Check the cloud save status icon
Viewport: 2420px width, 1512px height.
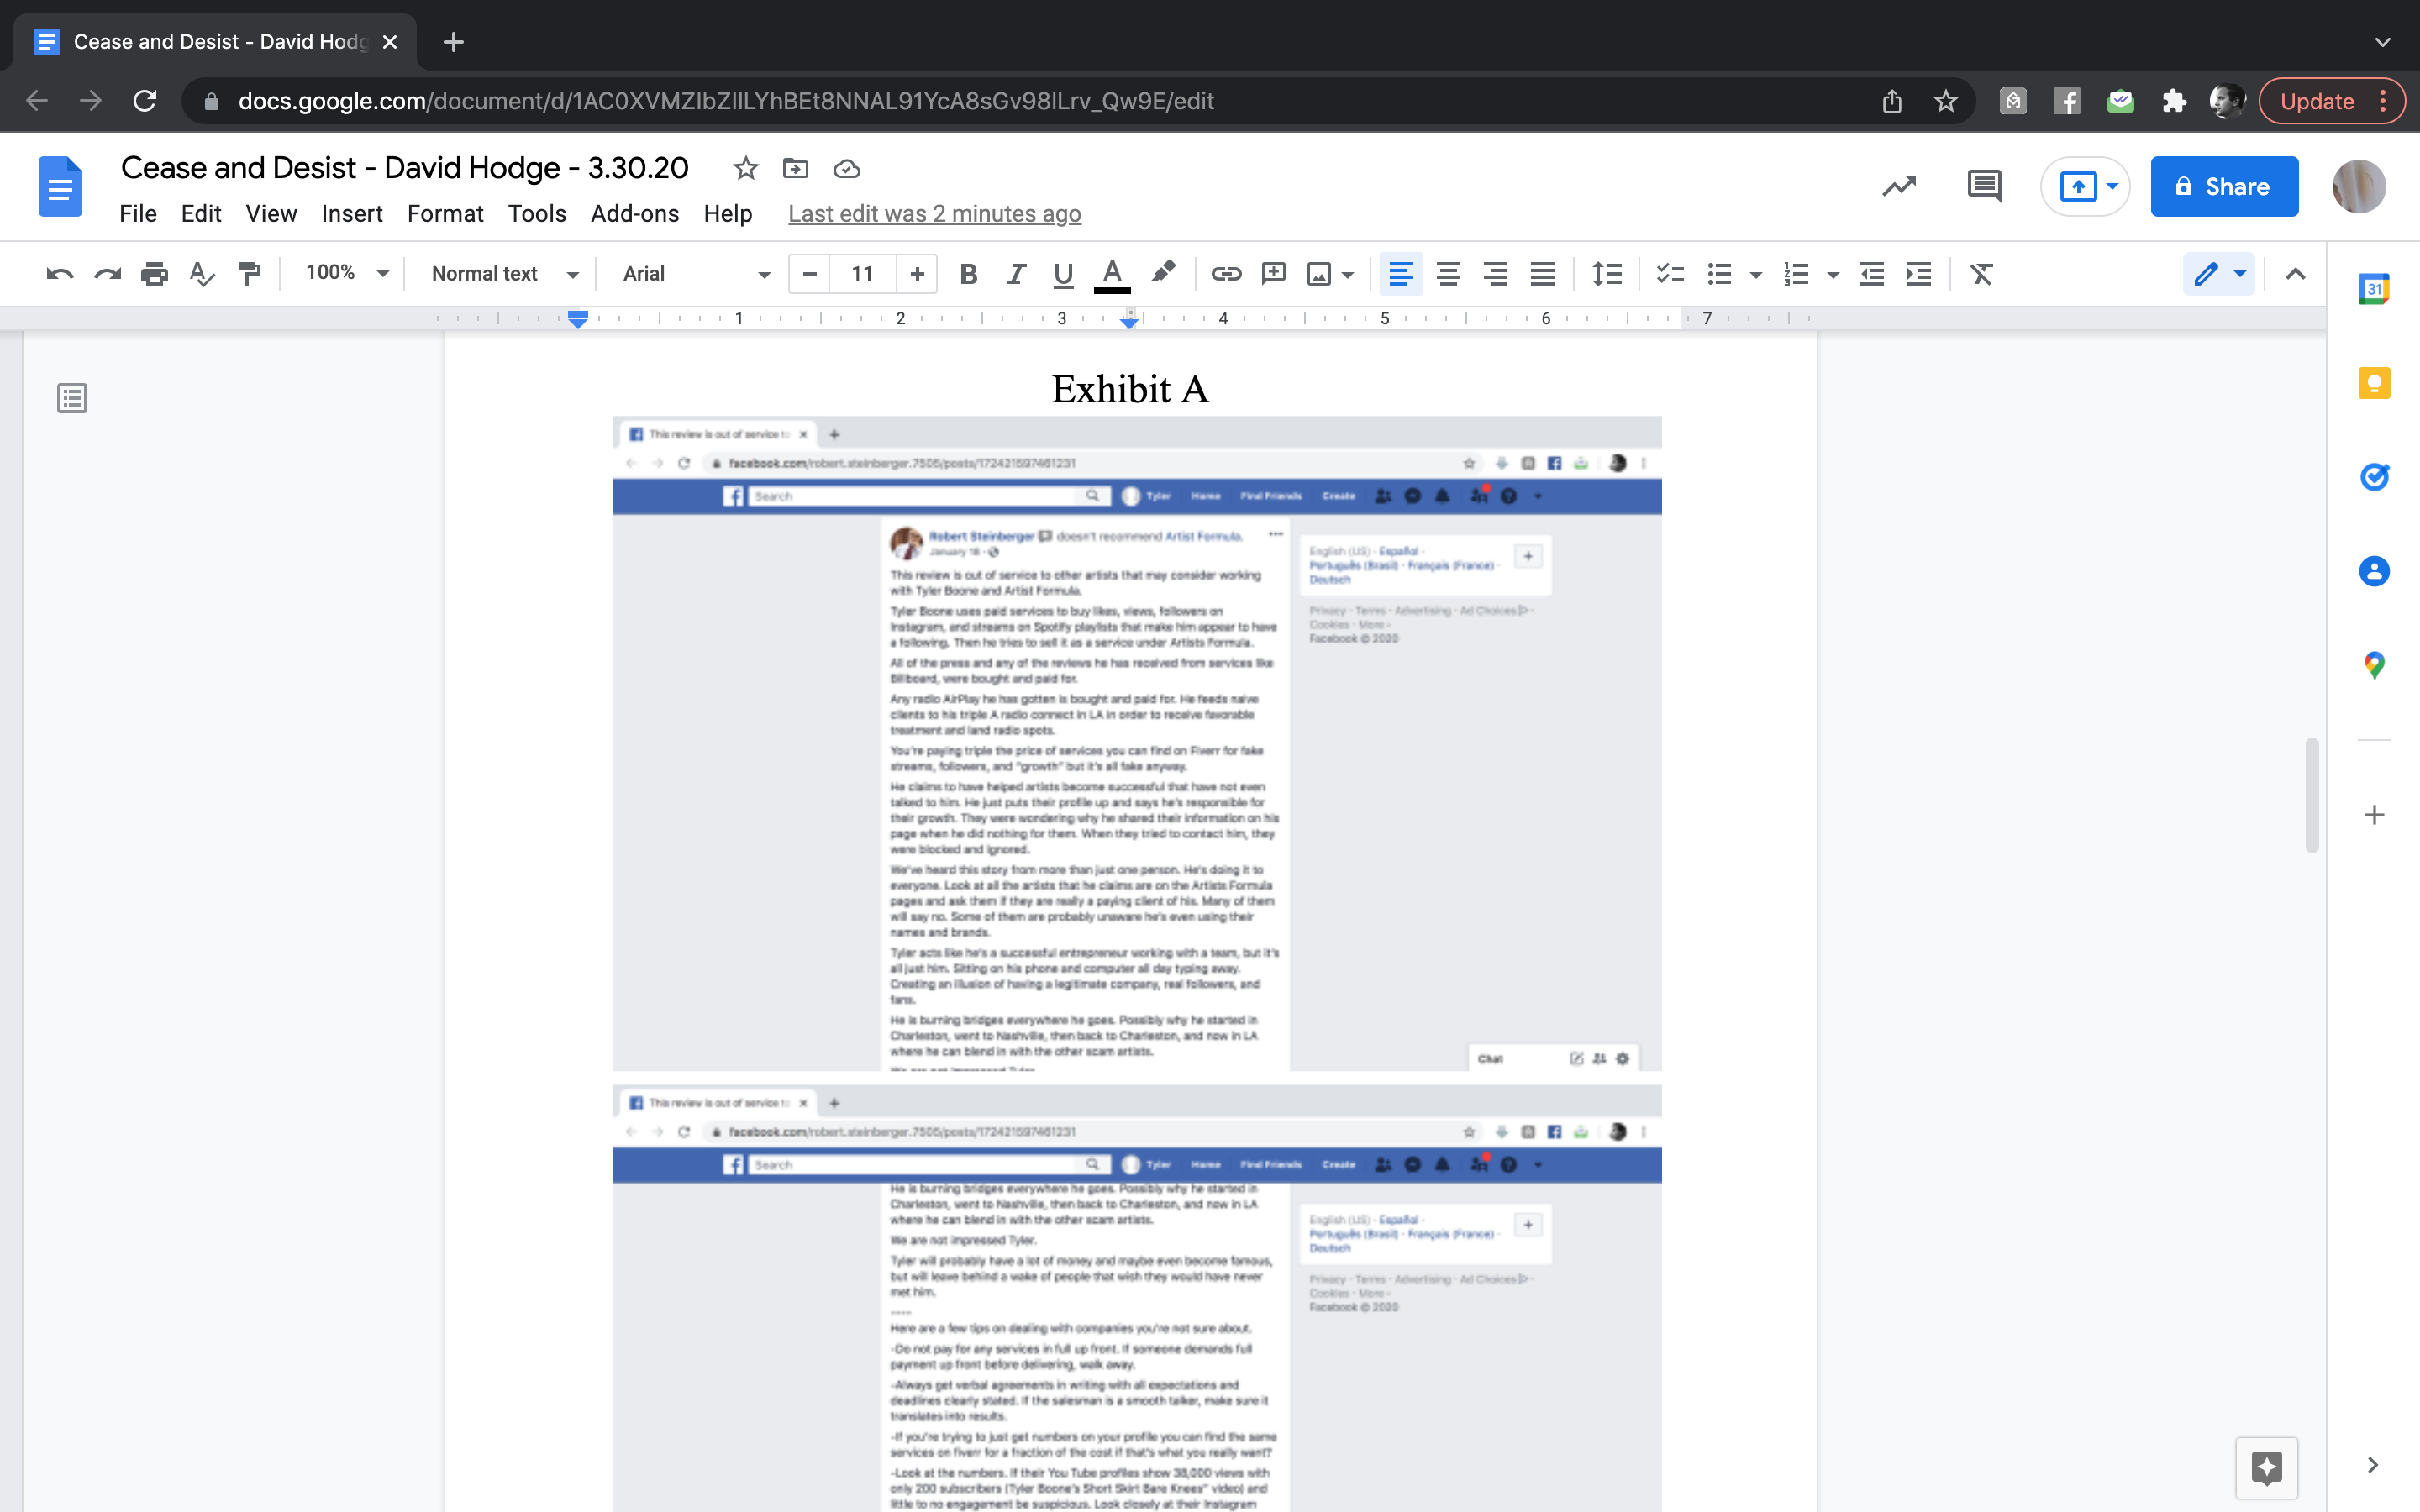click(x=847, y=169)
